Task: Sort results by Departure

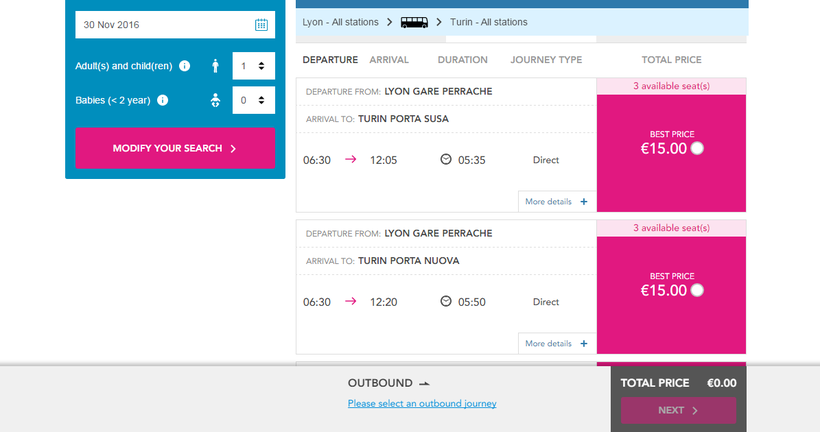Action: (x=330, y=60)
